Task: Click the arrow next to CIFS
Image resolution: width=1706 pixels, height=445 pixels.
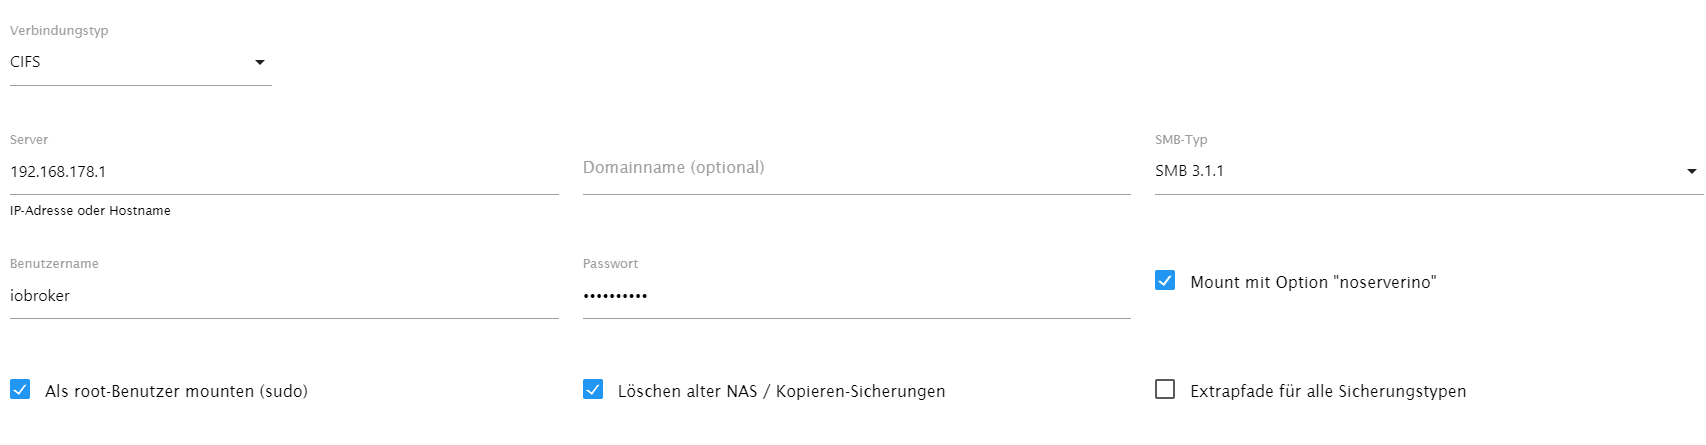Action: (x=260, y=62)
